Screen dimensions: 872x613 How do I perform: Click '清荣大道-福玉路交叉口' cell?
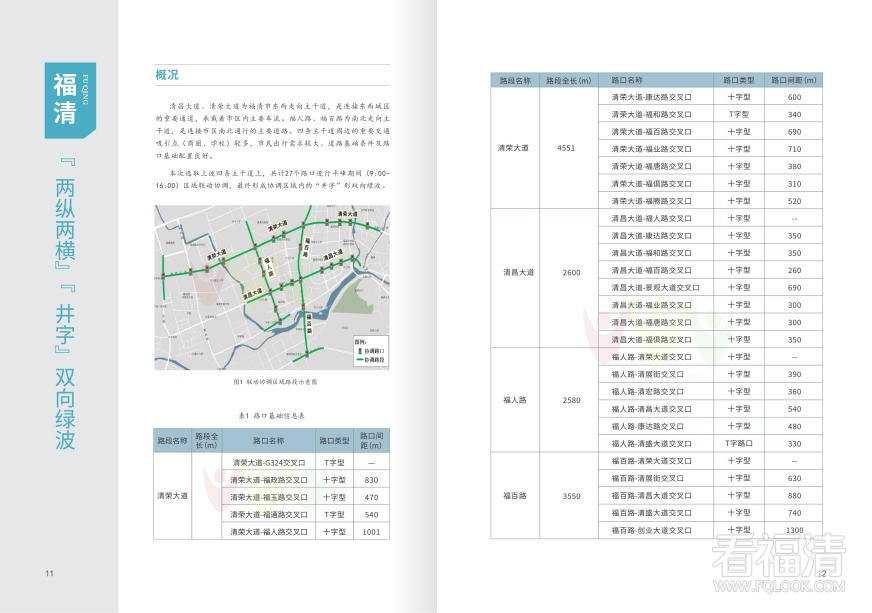[269, 497]
